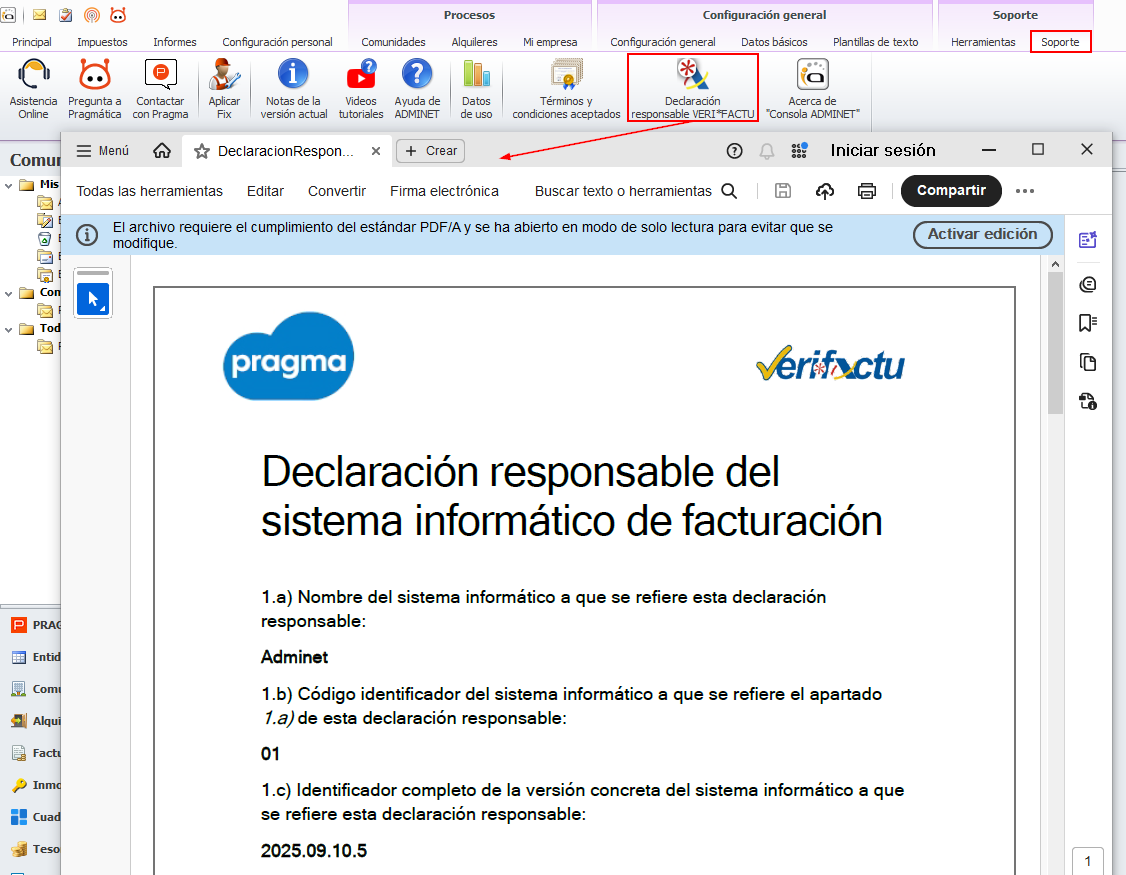Close the DeclaracionRespon tab
The image size is (1126, 875).
[x=376, y=151]
